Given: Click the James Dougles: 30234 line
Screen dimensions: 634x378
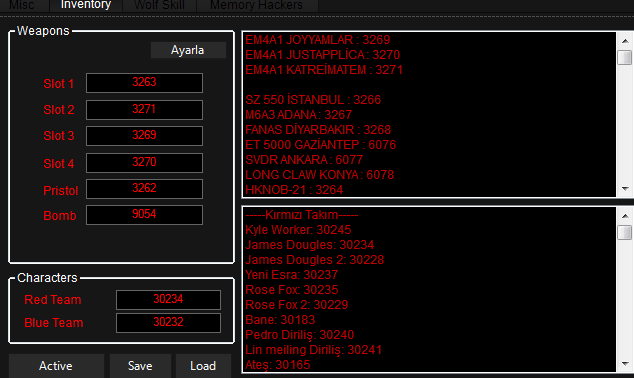Looking at the screenshot, I should (x=309, y=245).
